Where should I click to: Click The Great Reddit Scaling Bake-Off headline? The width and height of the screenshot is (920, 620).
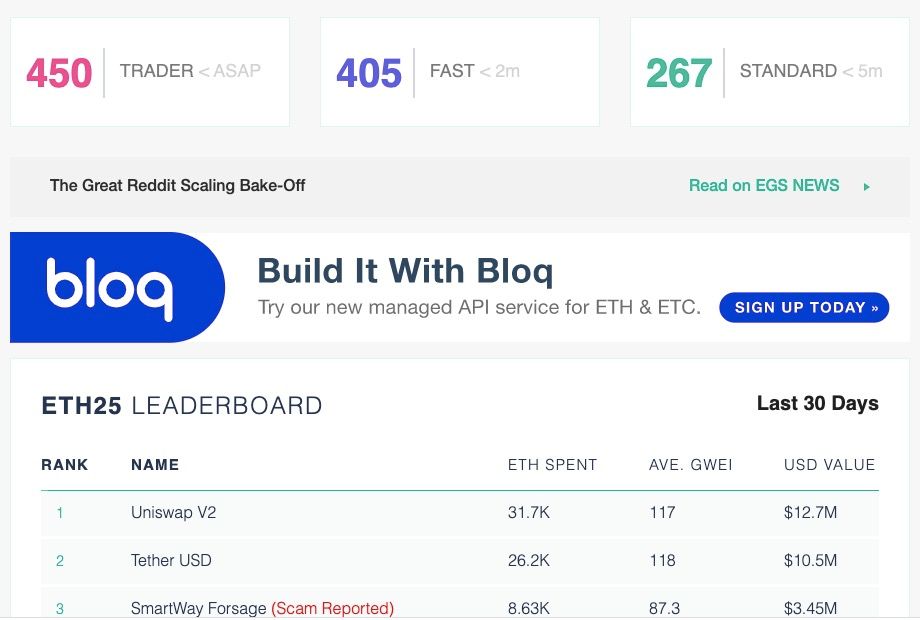[177, 185]
